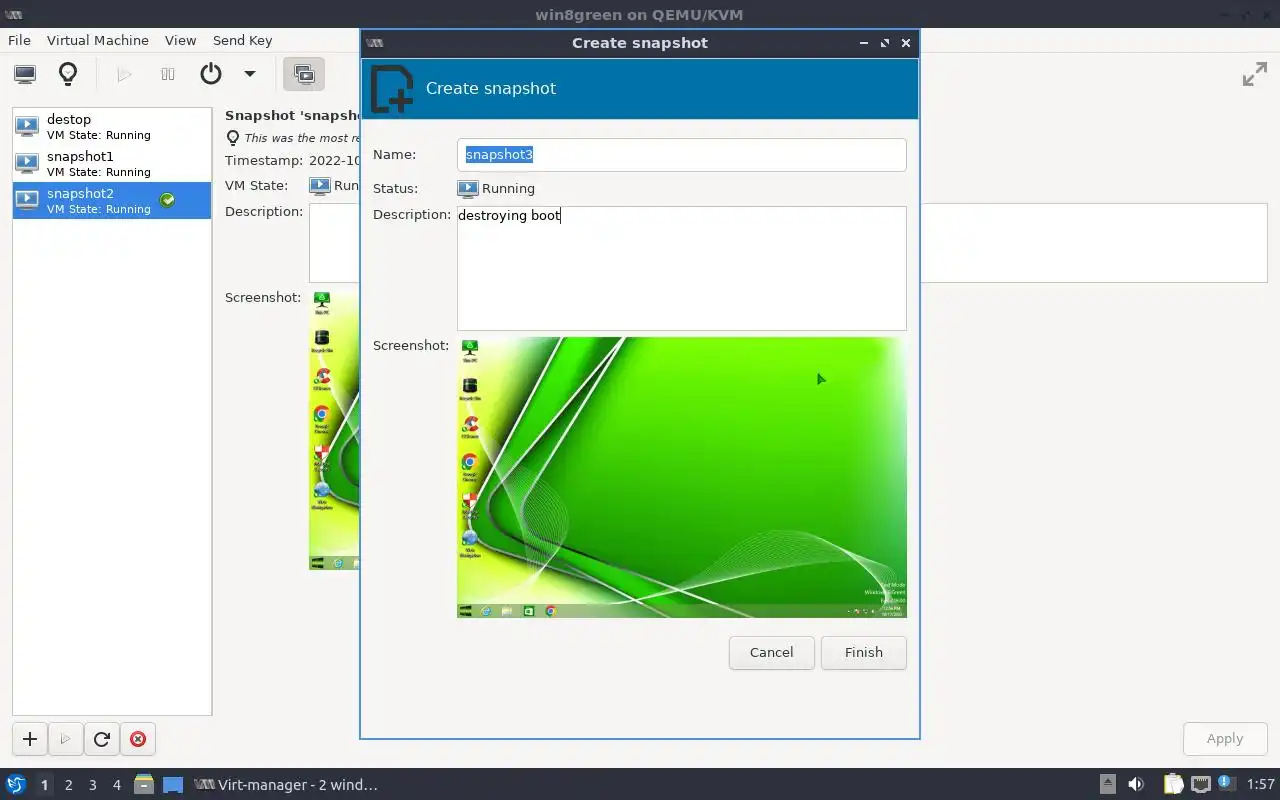This screenshot has width=1280, height=800.
Task: Click the clock showing 1:57
Action: 1262,785
